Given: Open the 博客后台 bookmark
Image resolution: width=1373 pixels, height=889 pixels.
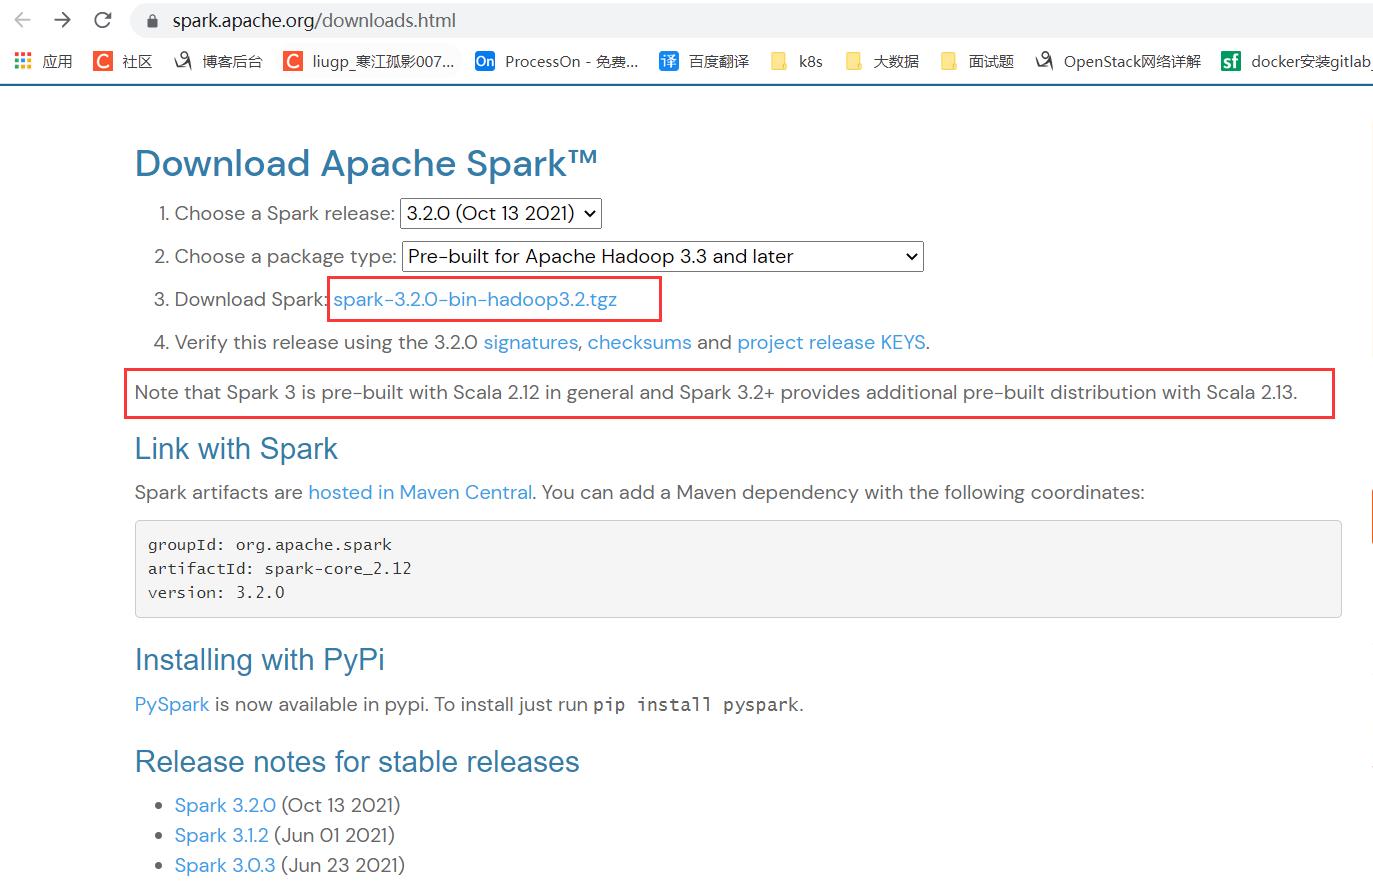Looking at the screenshot, I should [217, 61].
